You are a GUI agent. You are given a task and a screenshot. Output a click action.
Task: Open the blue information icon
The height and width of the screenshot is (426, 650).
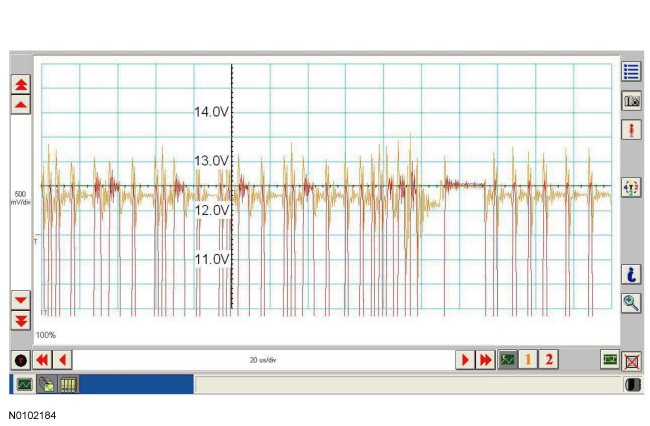coord(631,274)
